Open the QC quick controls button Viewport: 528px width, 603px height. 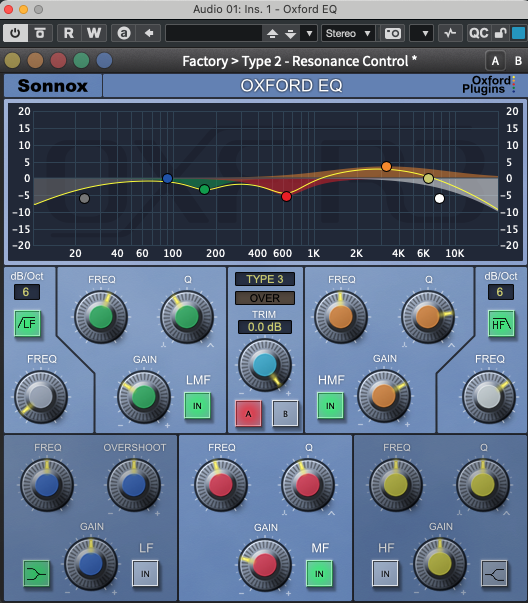[478, 33]
